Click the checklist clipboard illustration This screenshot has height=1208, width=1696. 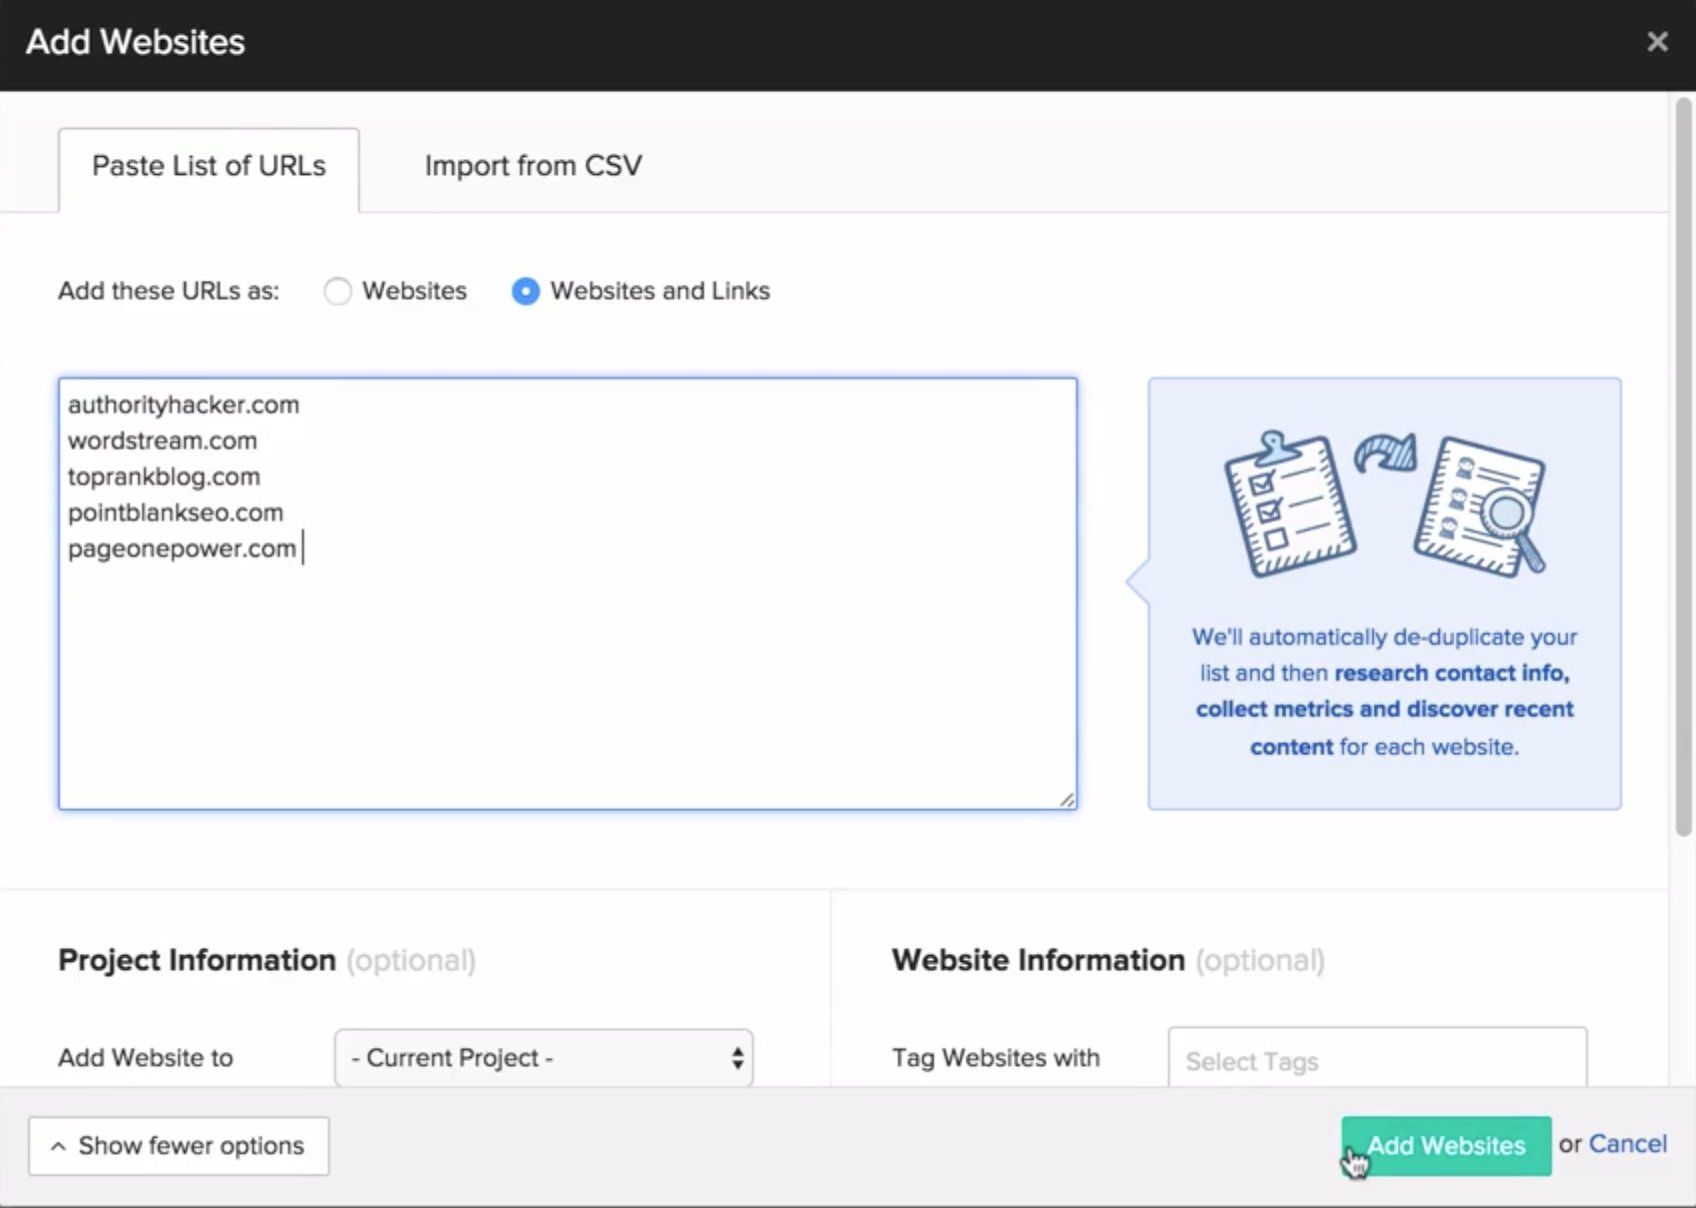click(x=1290, y=505)
